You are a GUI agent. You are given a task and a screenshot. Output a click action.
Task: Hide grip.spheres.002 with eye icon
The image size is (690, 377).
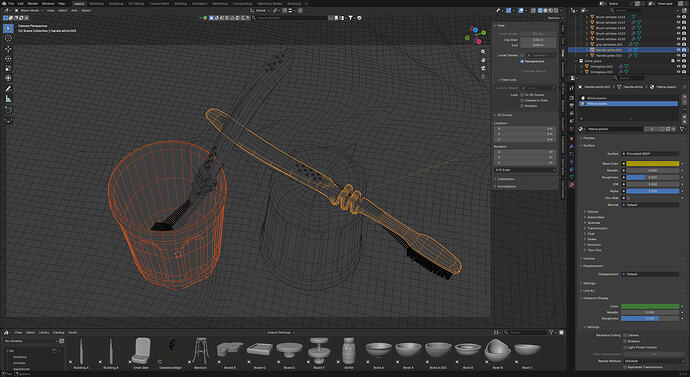[678, 44]
